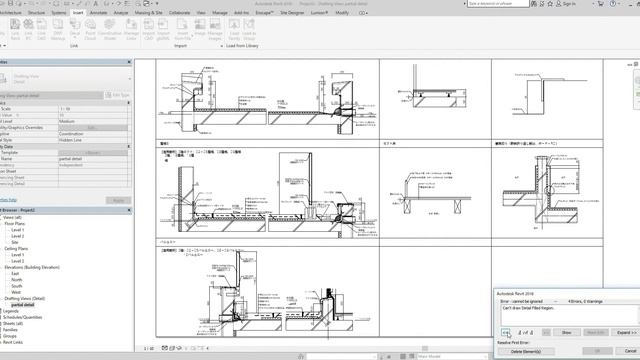Click the Sign In user icon
This screenshot has height=360, width=640.
(559, 4)
